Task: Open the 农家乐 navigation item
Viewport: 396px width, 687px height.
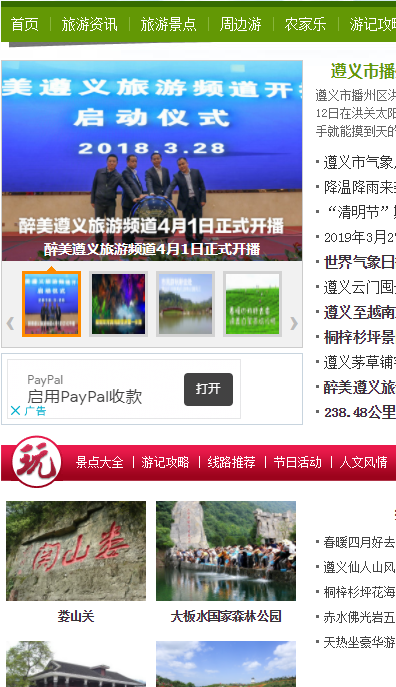Action: click(x=305, y=24)
